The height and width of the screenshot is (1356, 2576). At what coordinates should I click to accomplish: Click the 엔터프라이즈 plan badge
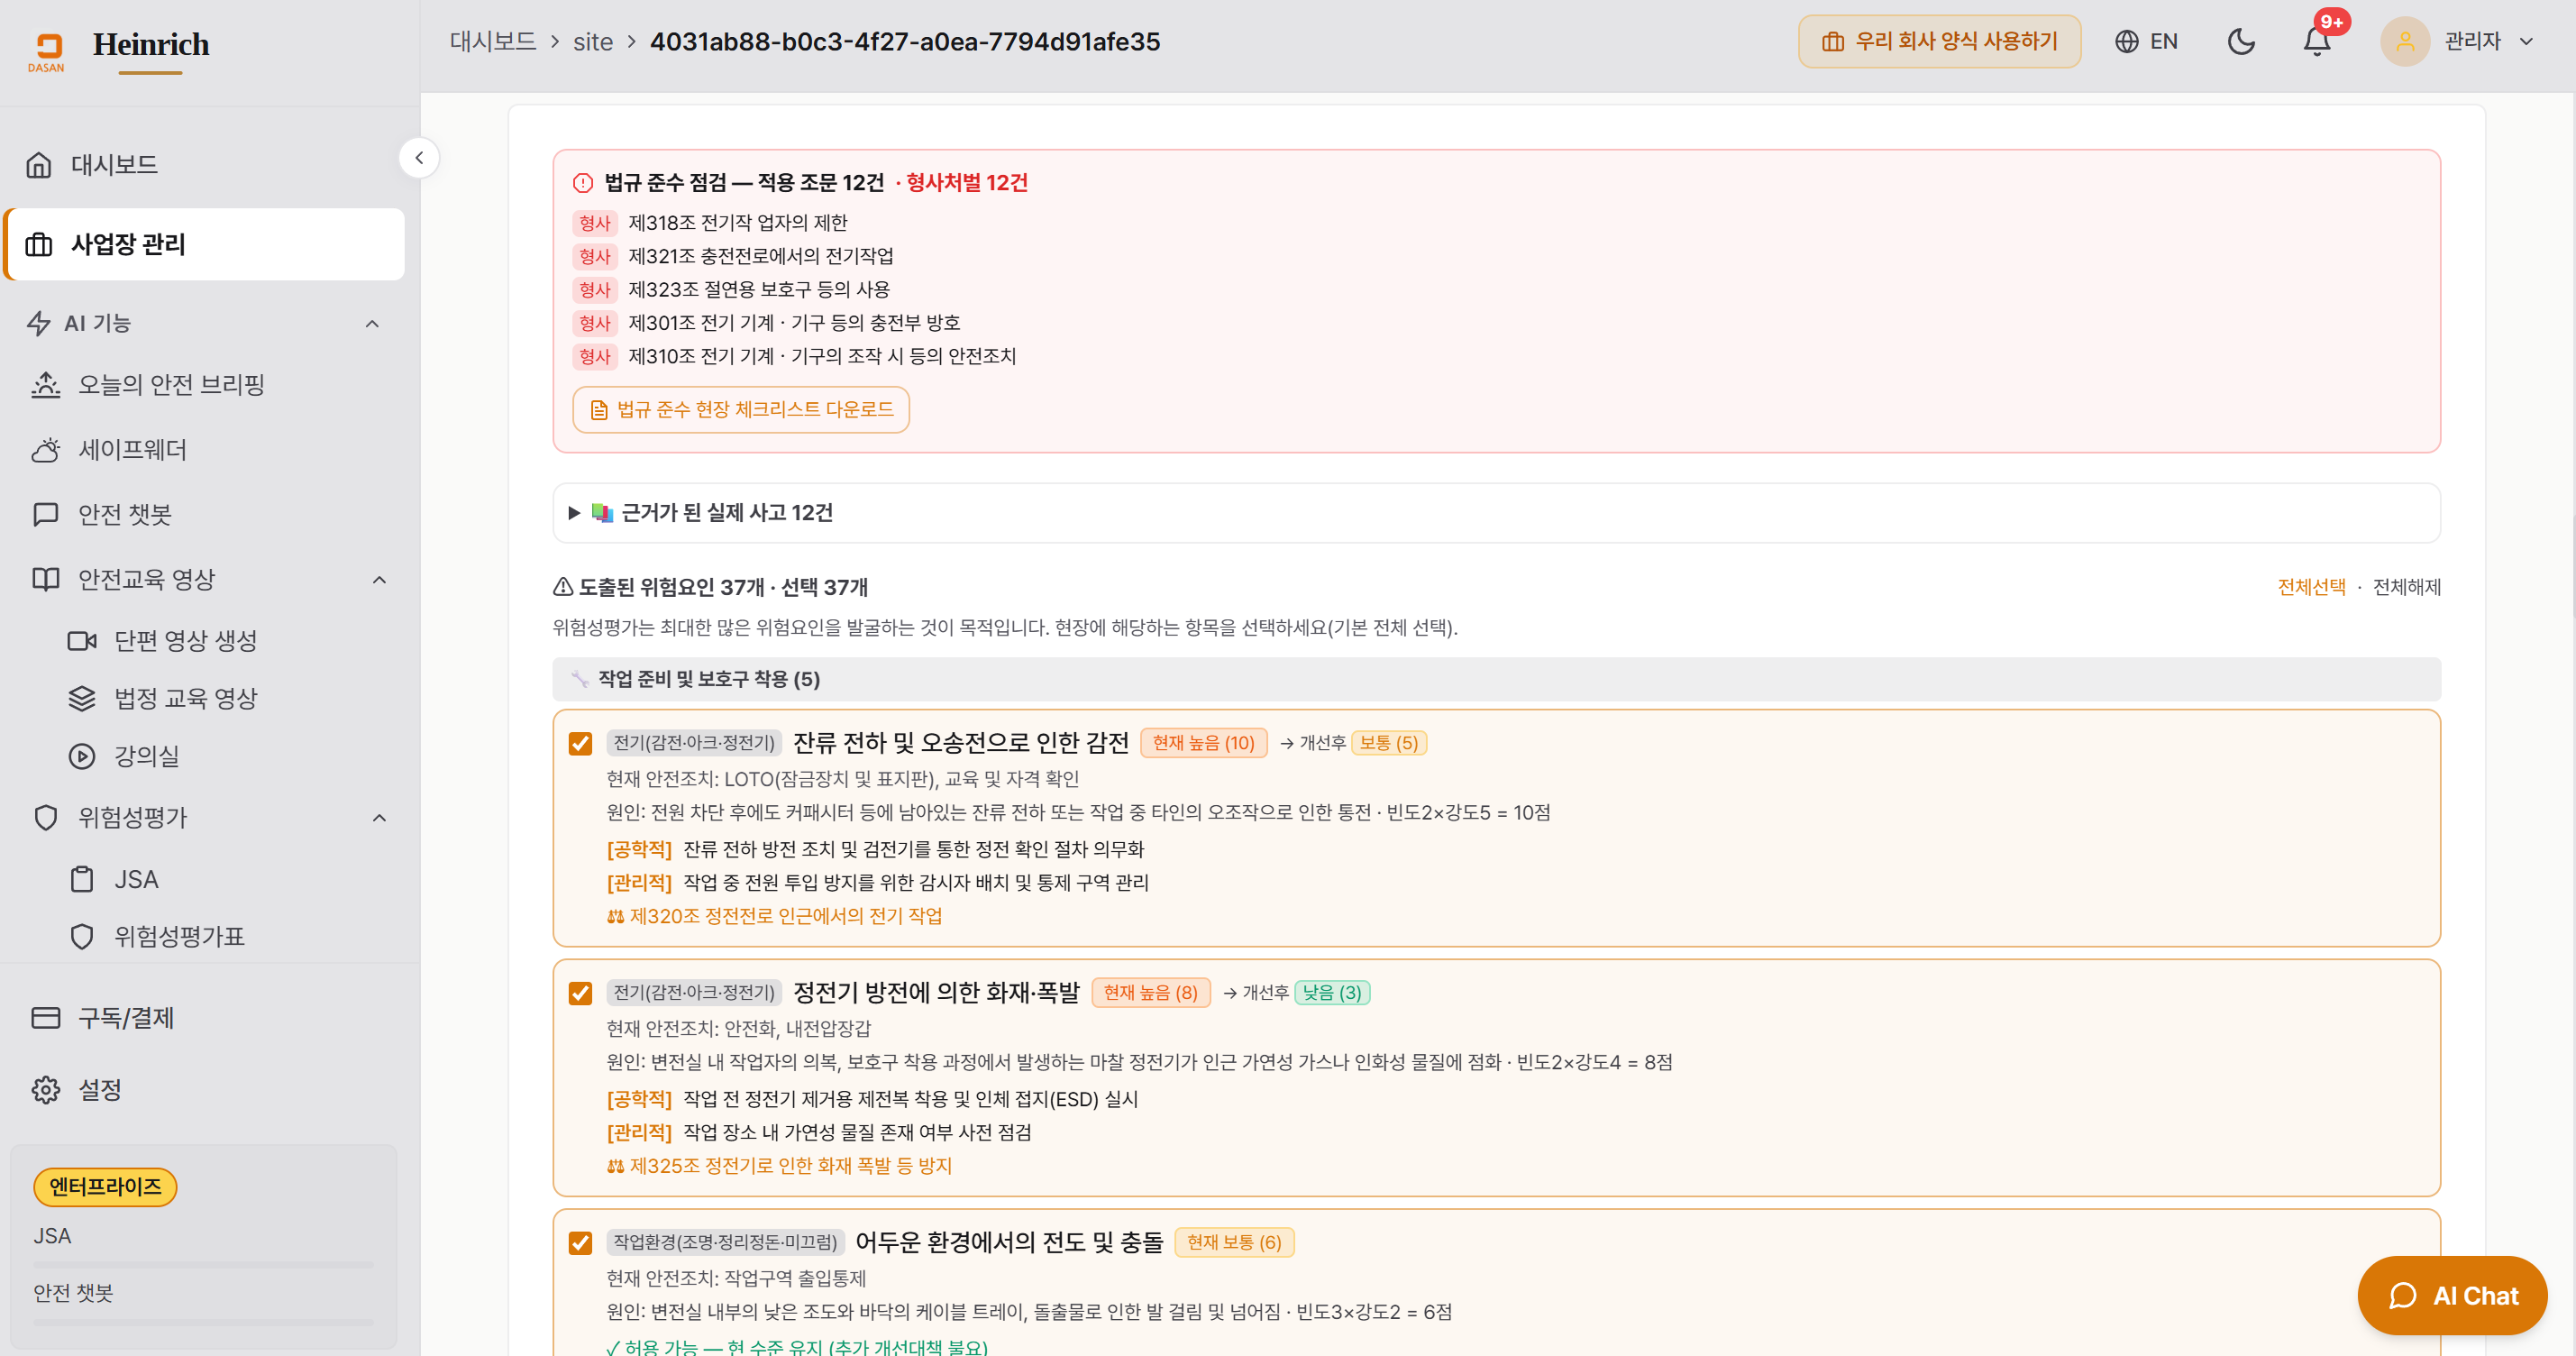point(105,1187)
